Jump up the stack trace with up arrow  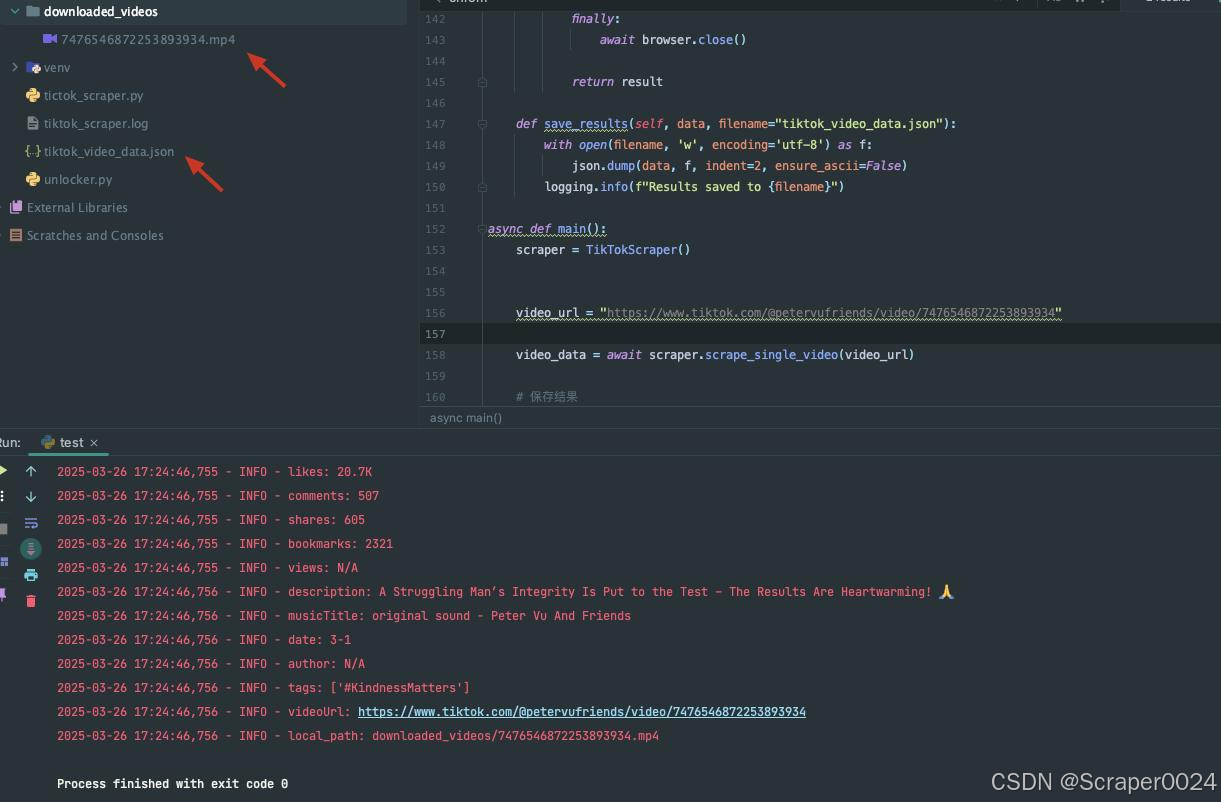click(31, 471)
